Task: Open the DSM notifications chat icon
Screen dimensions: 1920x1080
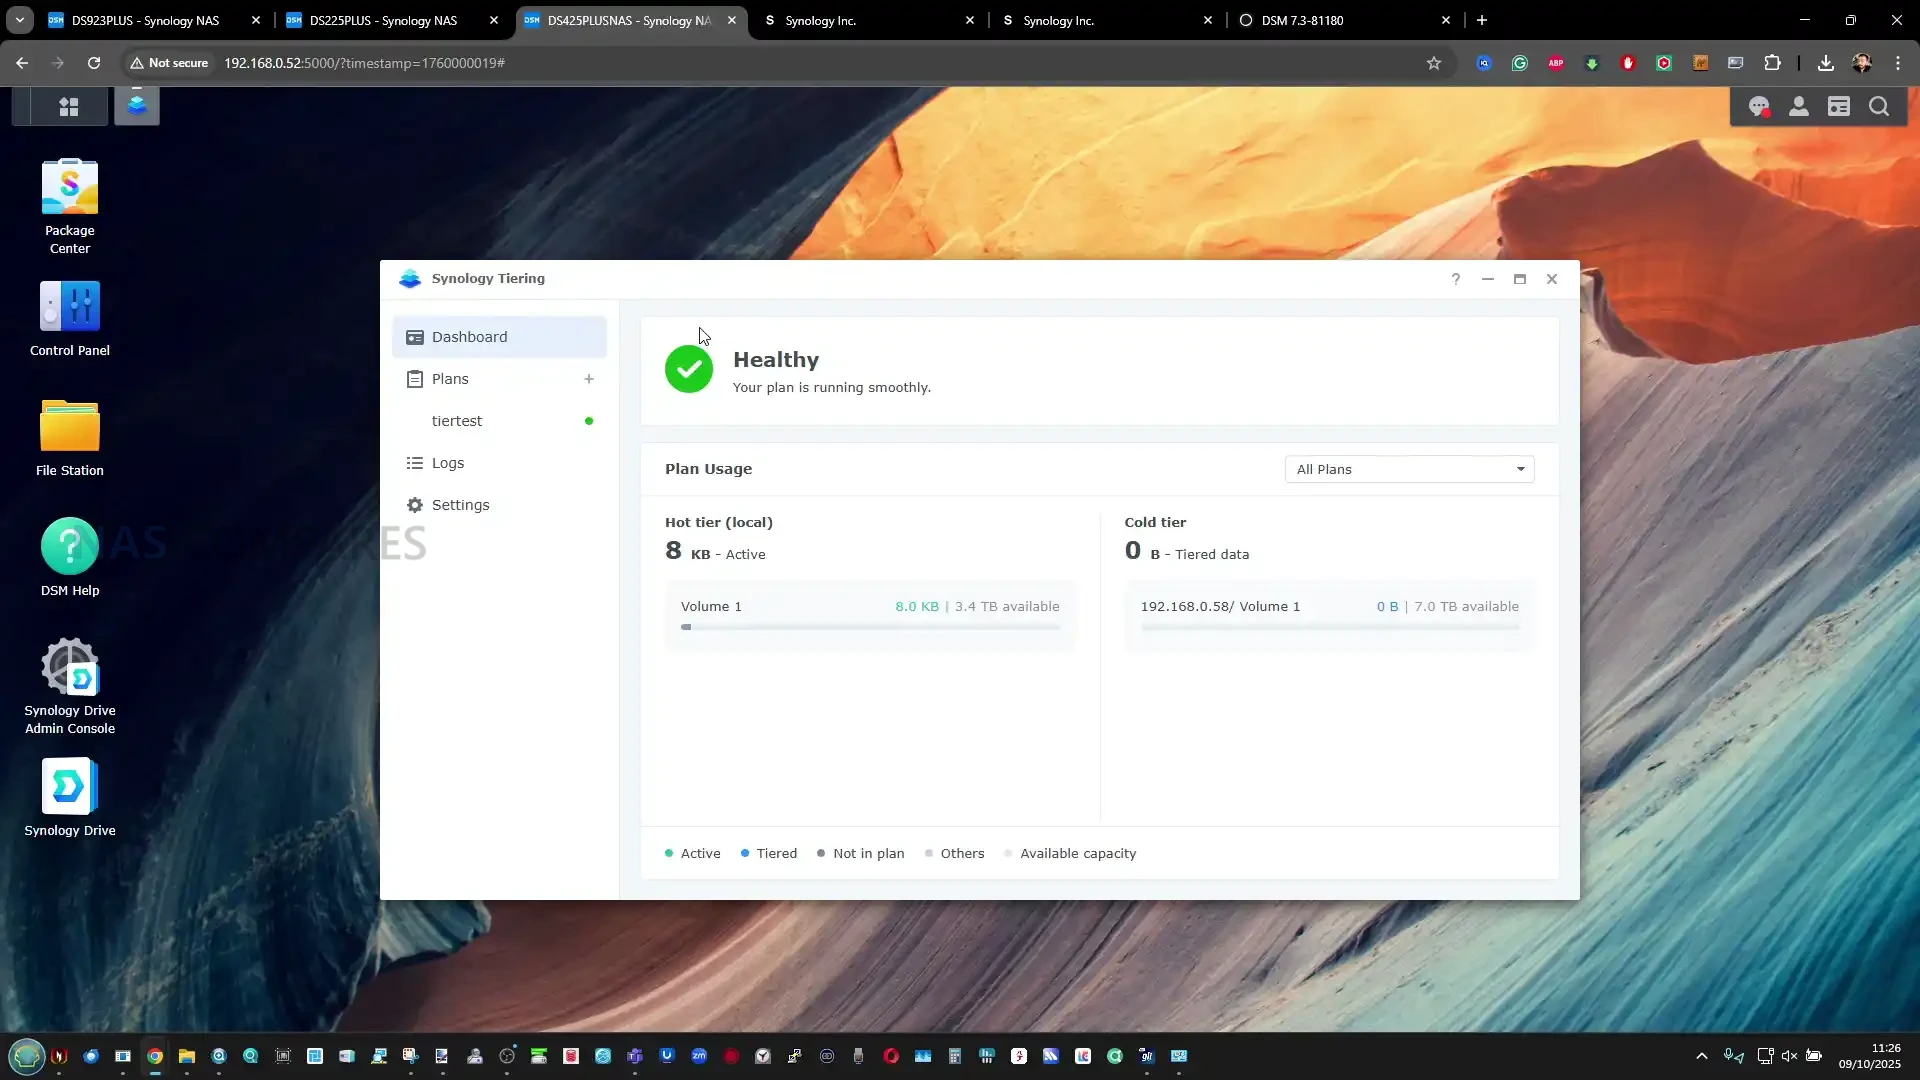Action: click(1758, 107)
